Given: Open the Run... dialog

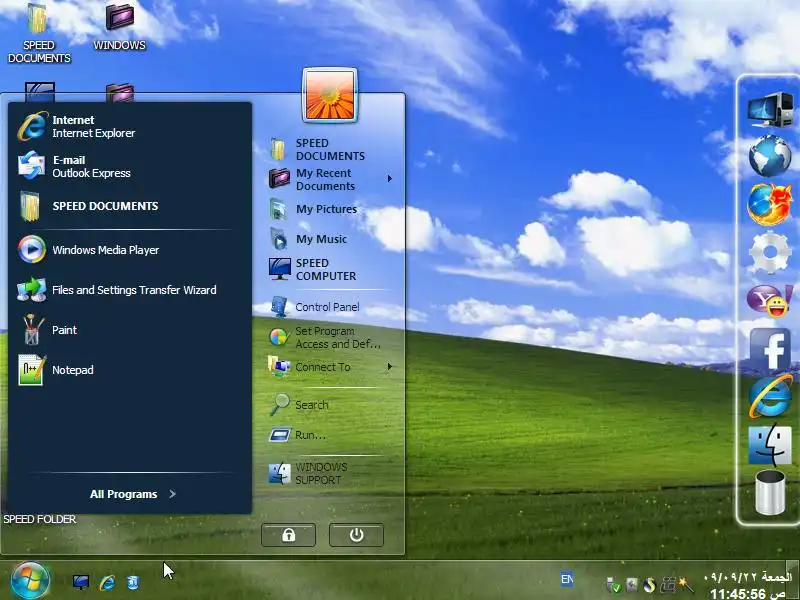Looking at the screenshot, I should click(x=297, y=435).
